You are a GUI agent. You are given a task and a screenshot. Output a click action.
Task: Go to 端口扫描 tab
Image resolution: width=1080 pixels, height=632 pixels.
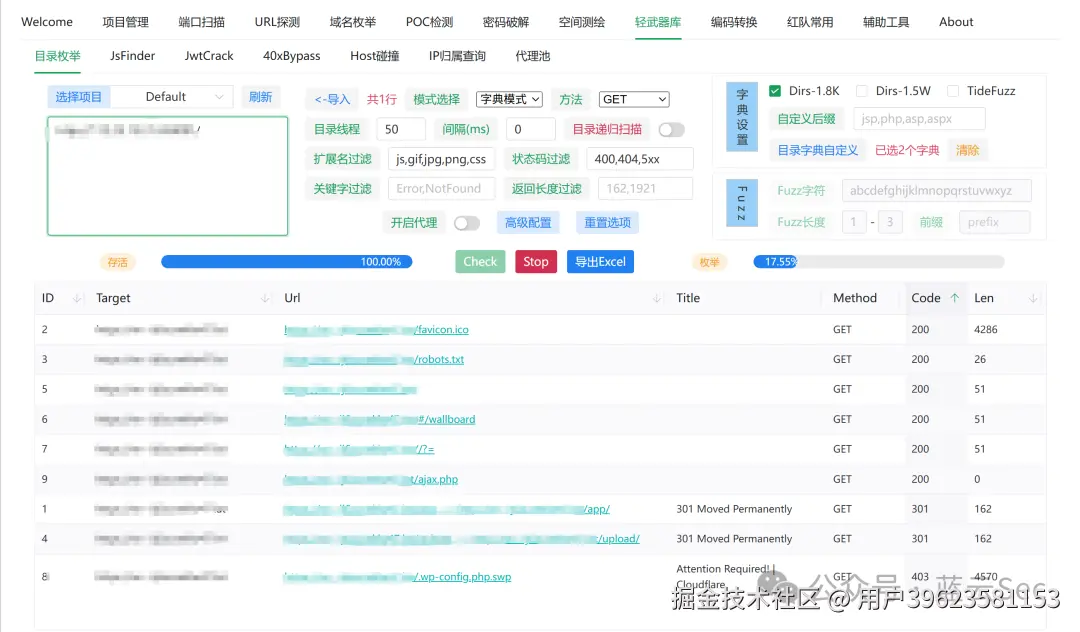(x=201, y=22)
